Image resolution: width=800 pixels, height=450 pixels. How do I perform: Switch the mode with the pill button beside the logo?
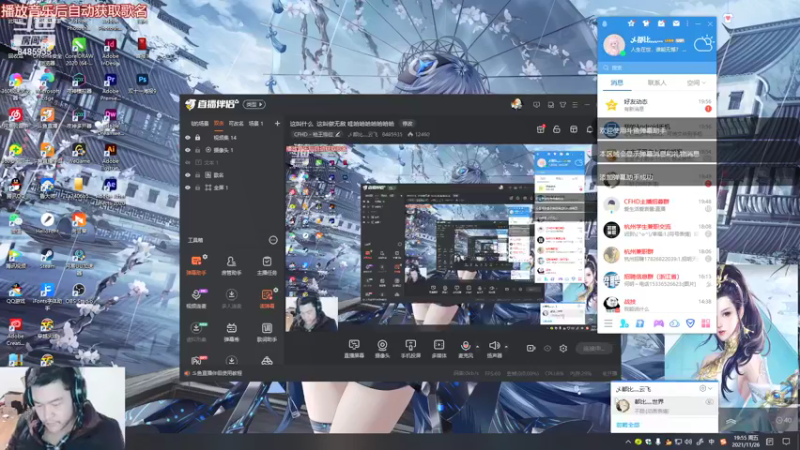(254, 104)
